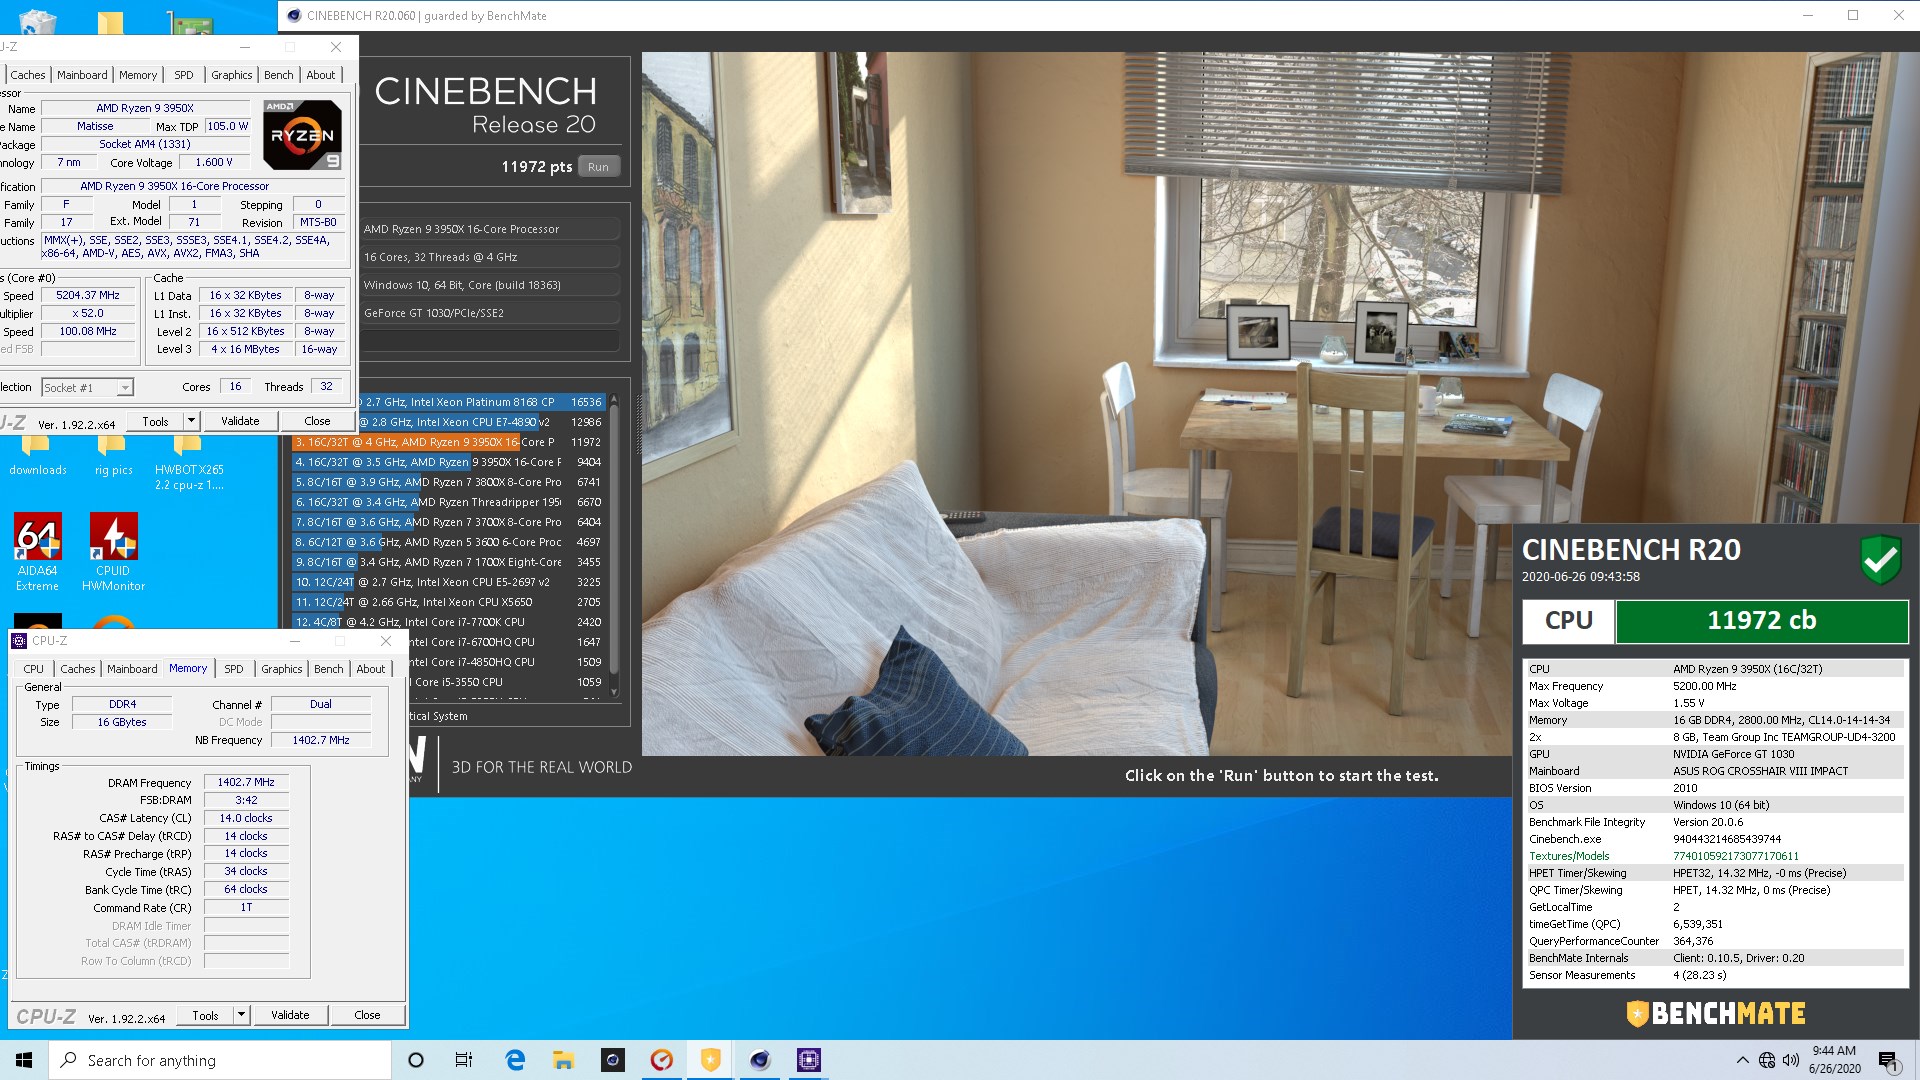Click Core Speed value 5204.37 MHz

point(88,296)
